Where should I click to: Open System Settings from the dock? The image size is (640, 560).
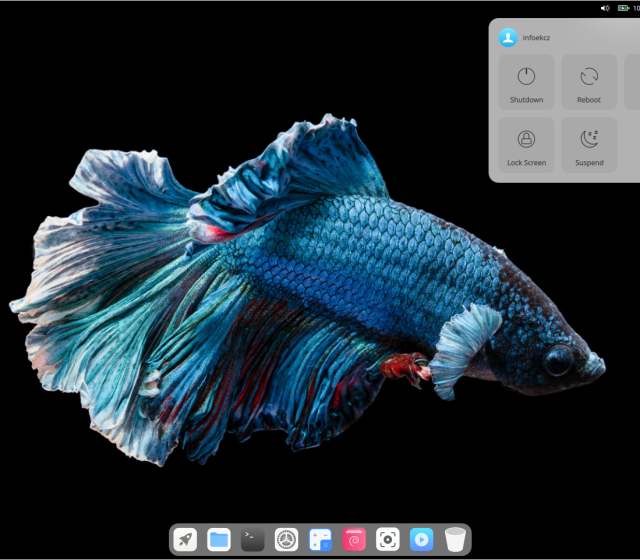click(287, 540)
